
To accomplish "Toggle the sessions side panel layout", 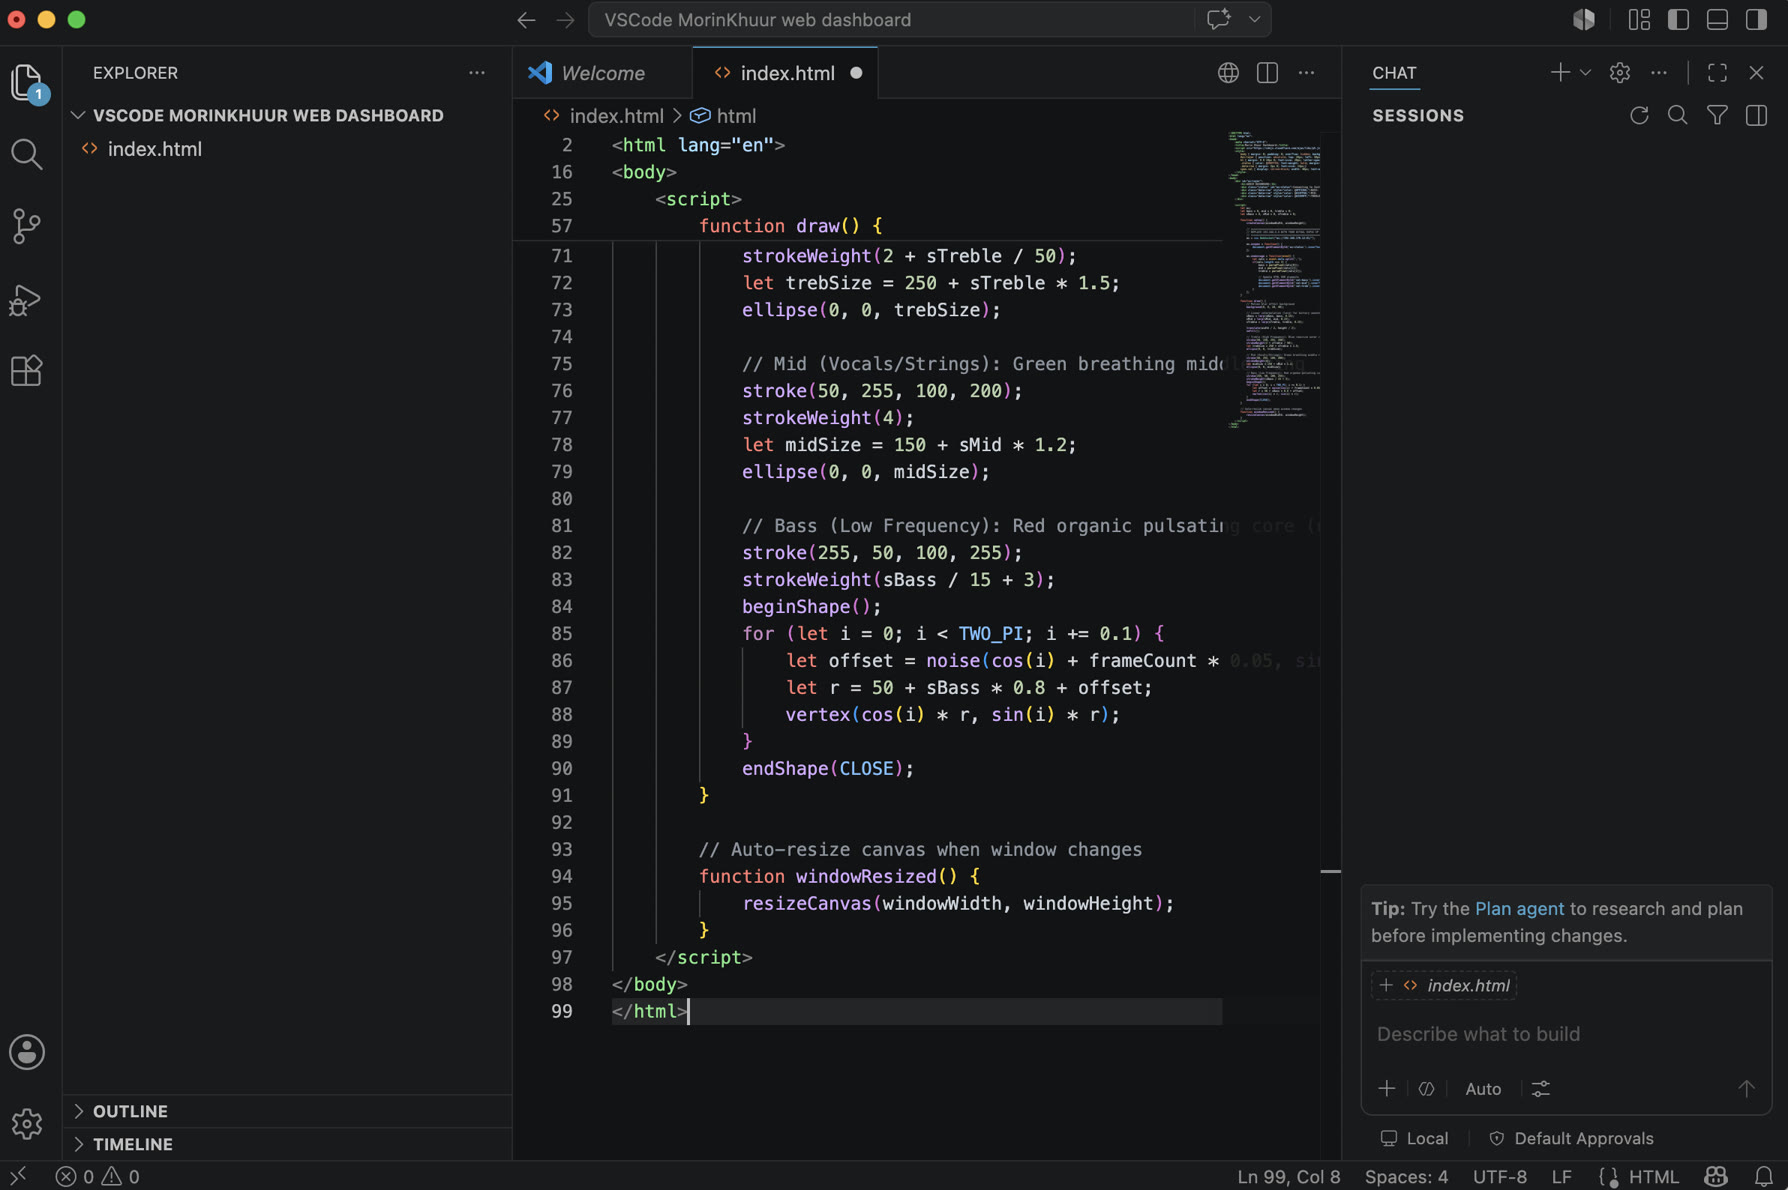I will [x=1756, y=116].
